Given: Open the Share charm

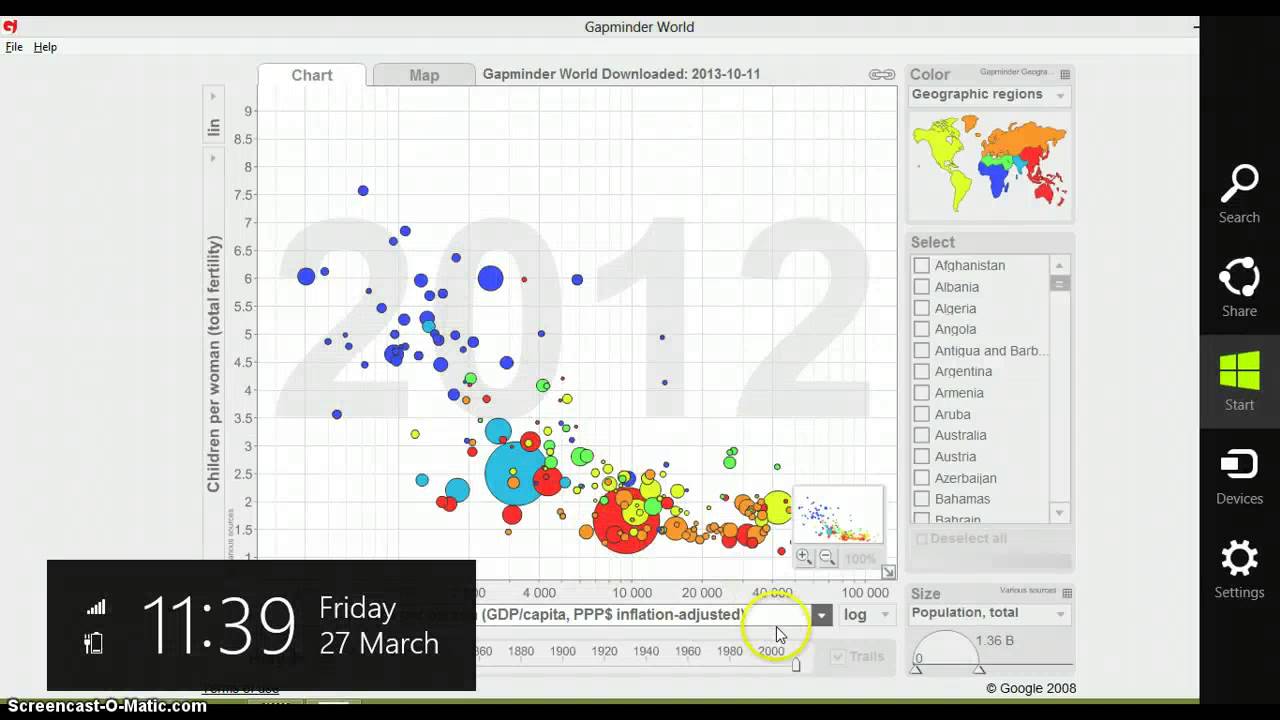Looking at the screenshot, I should point(1239,288).
